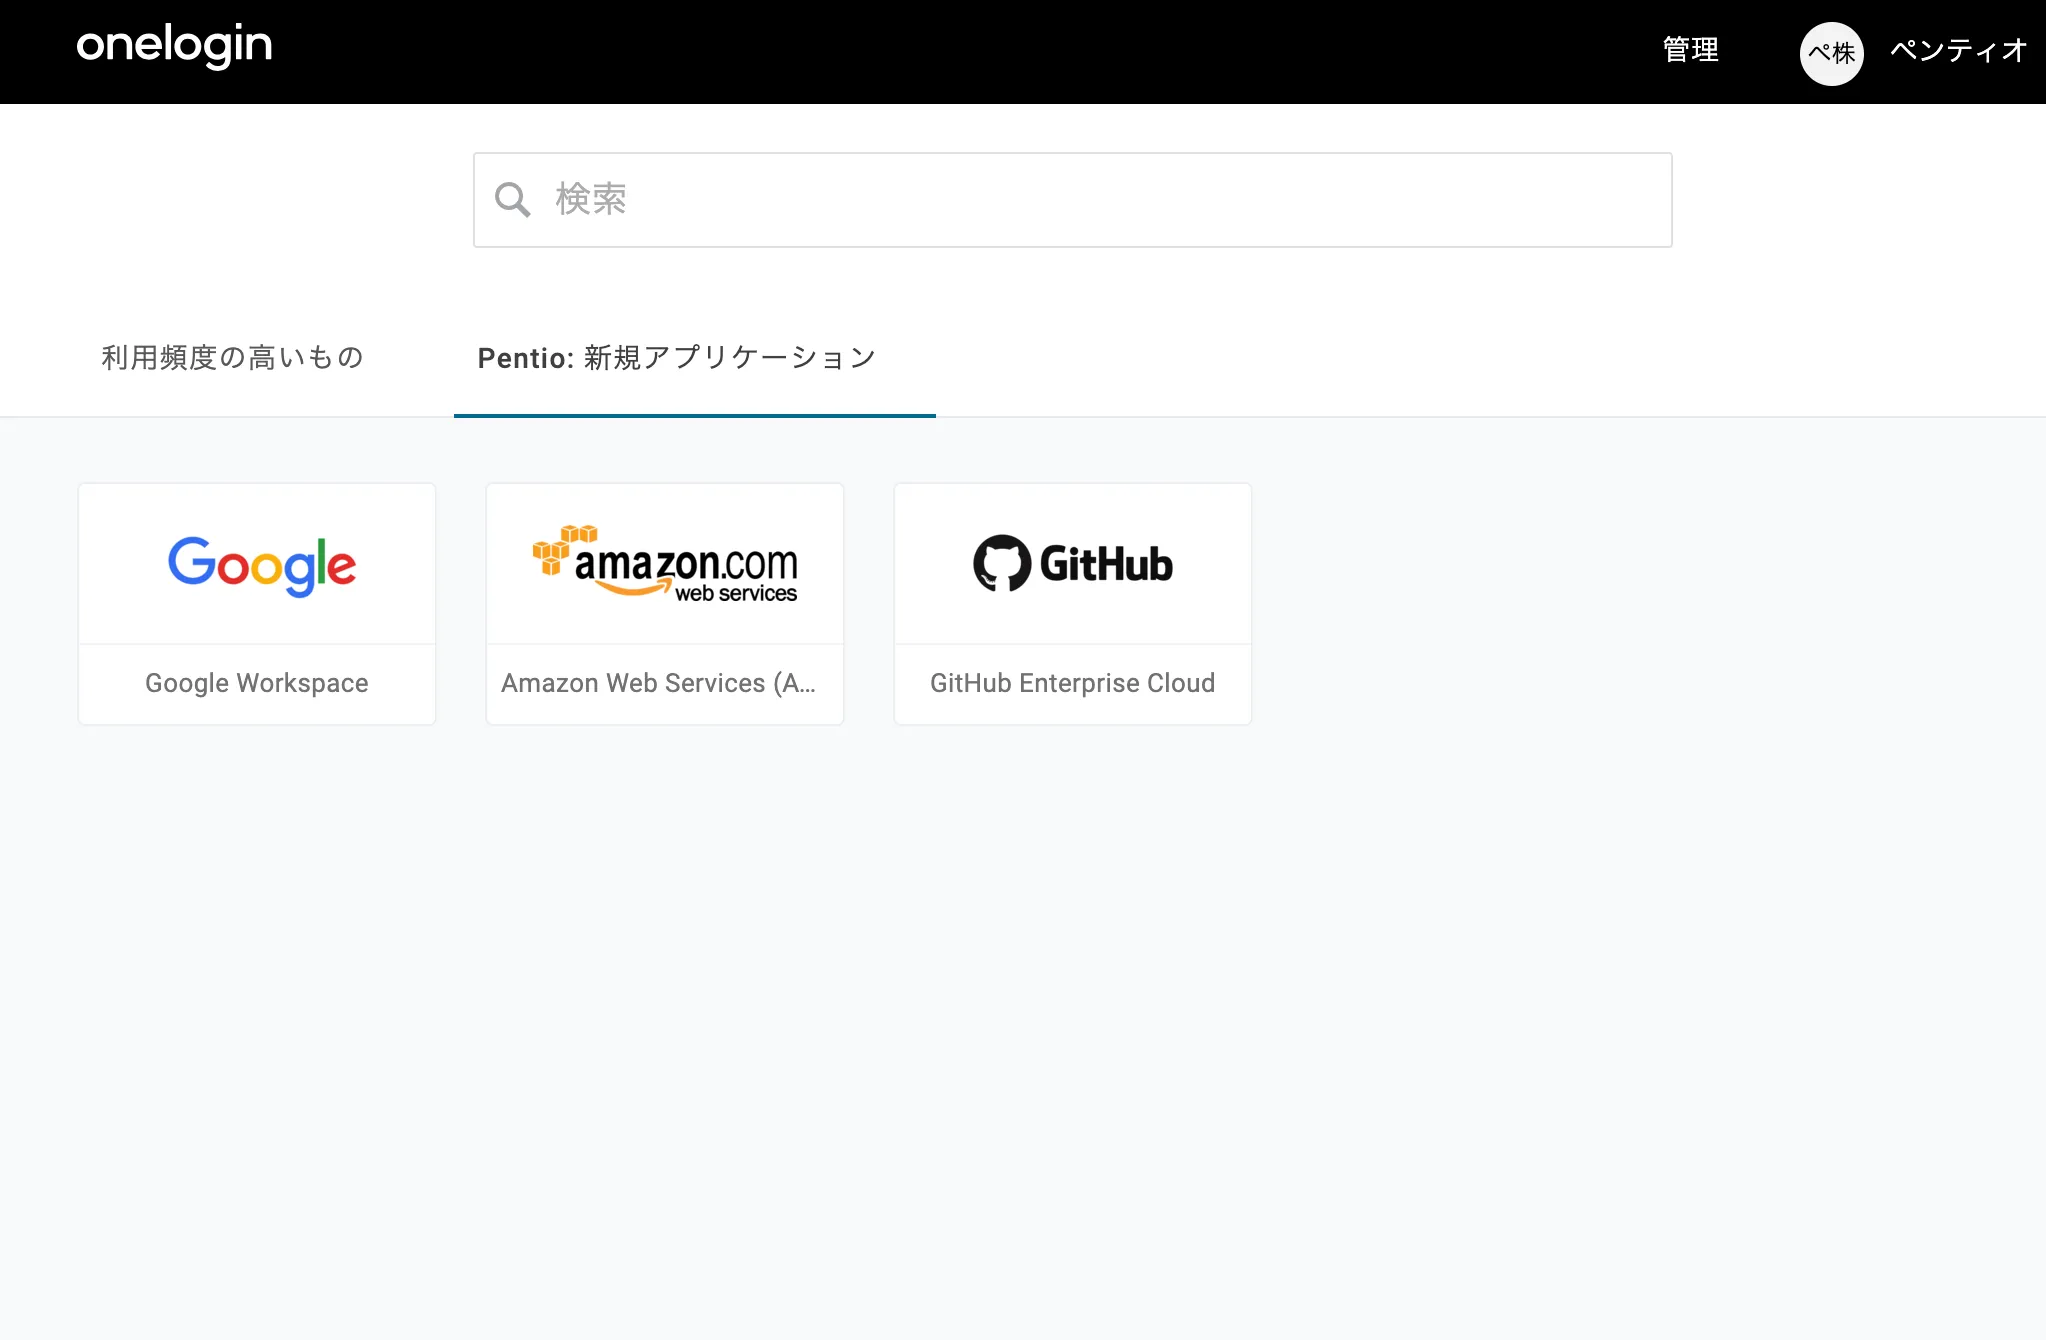This screenshot has width=2046, height=1340.
Task: Open the ペンティオ user name menu
Action: tap(1957, 50)
